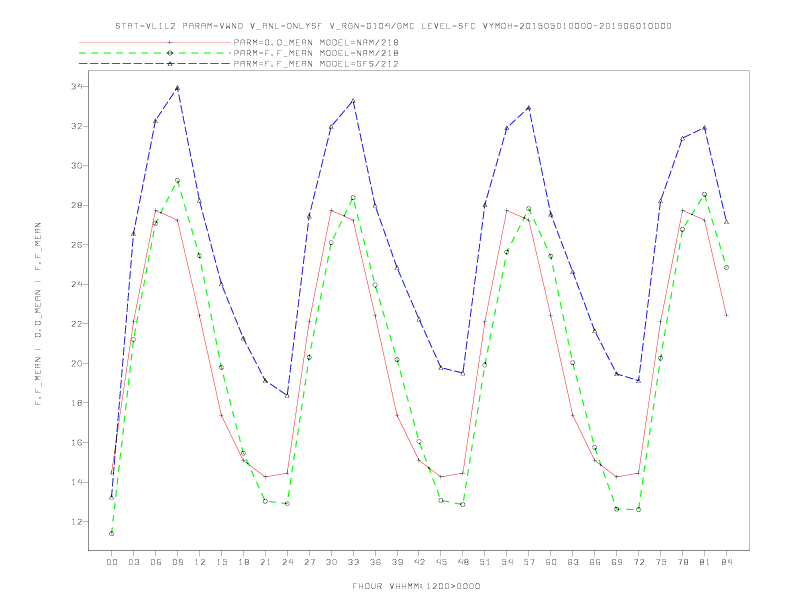Click y-axis tick label 24
The width and height of the screenshot is (792, 612).
(77, 284)
